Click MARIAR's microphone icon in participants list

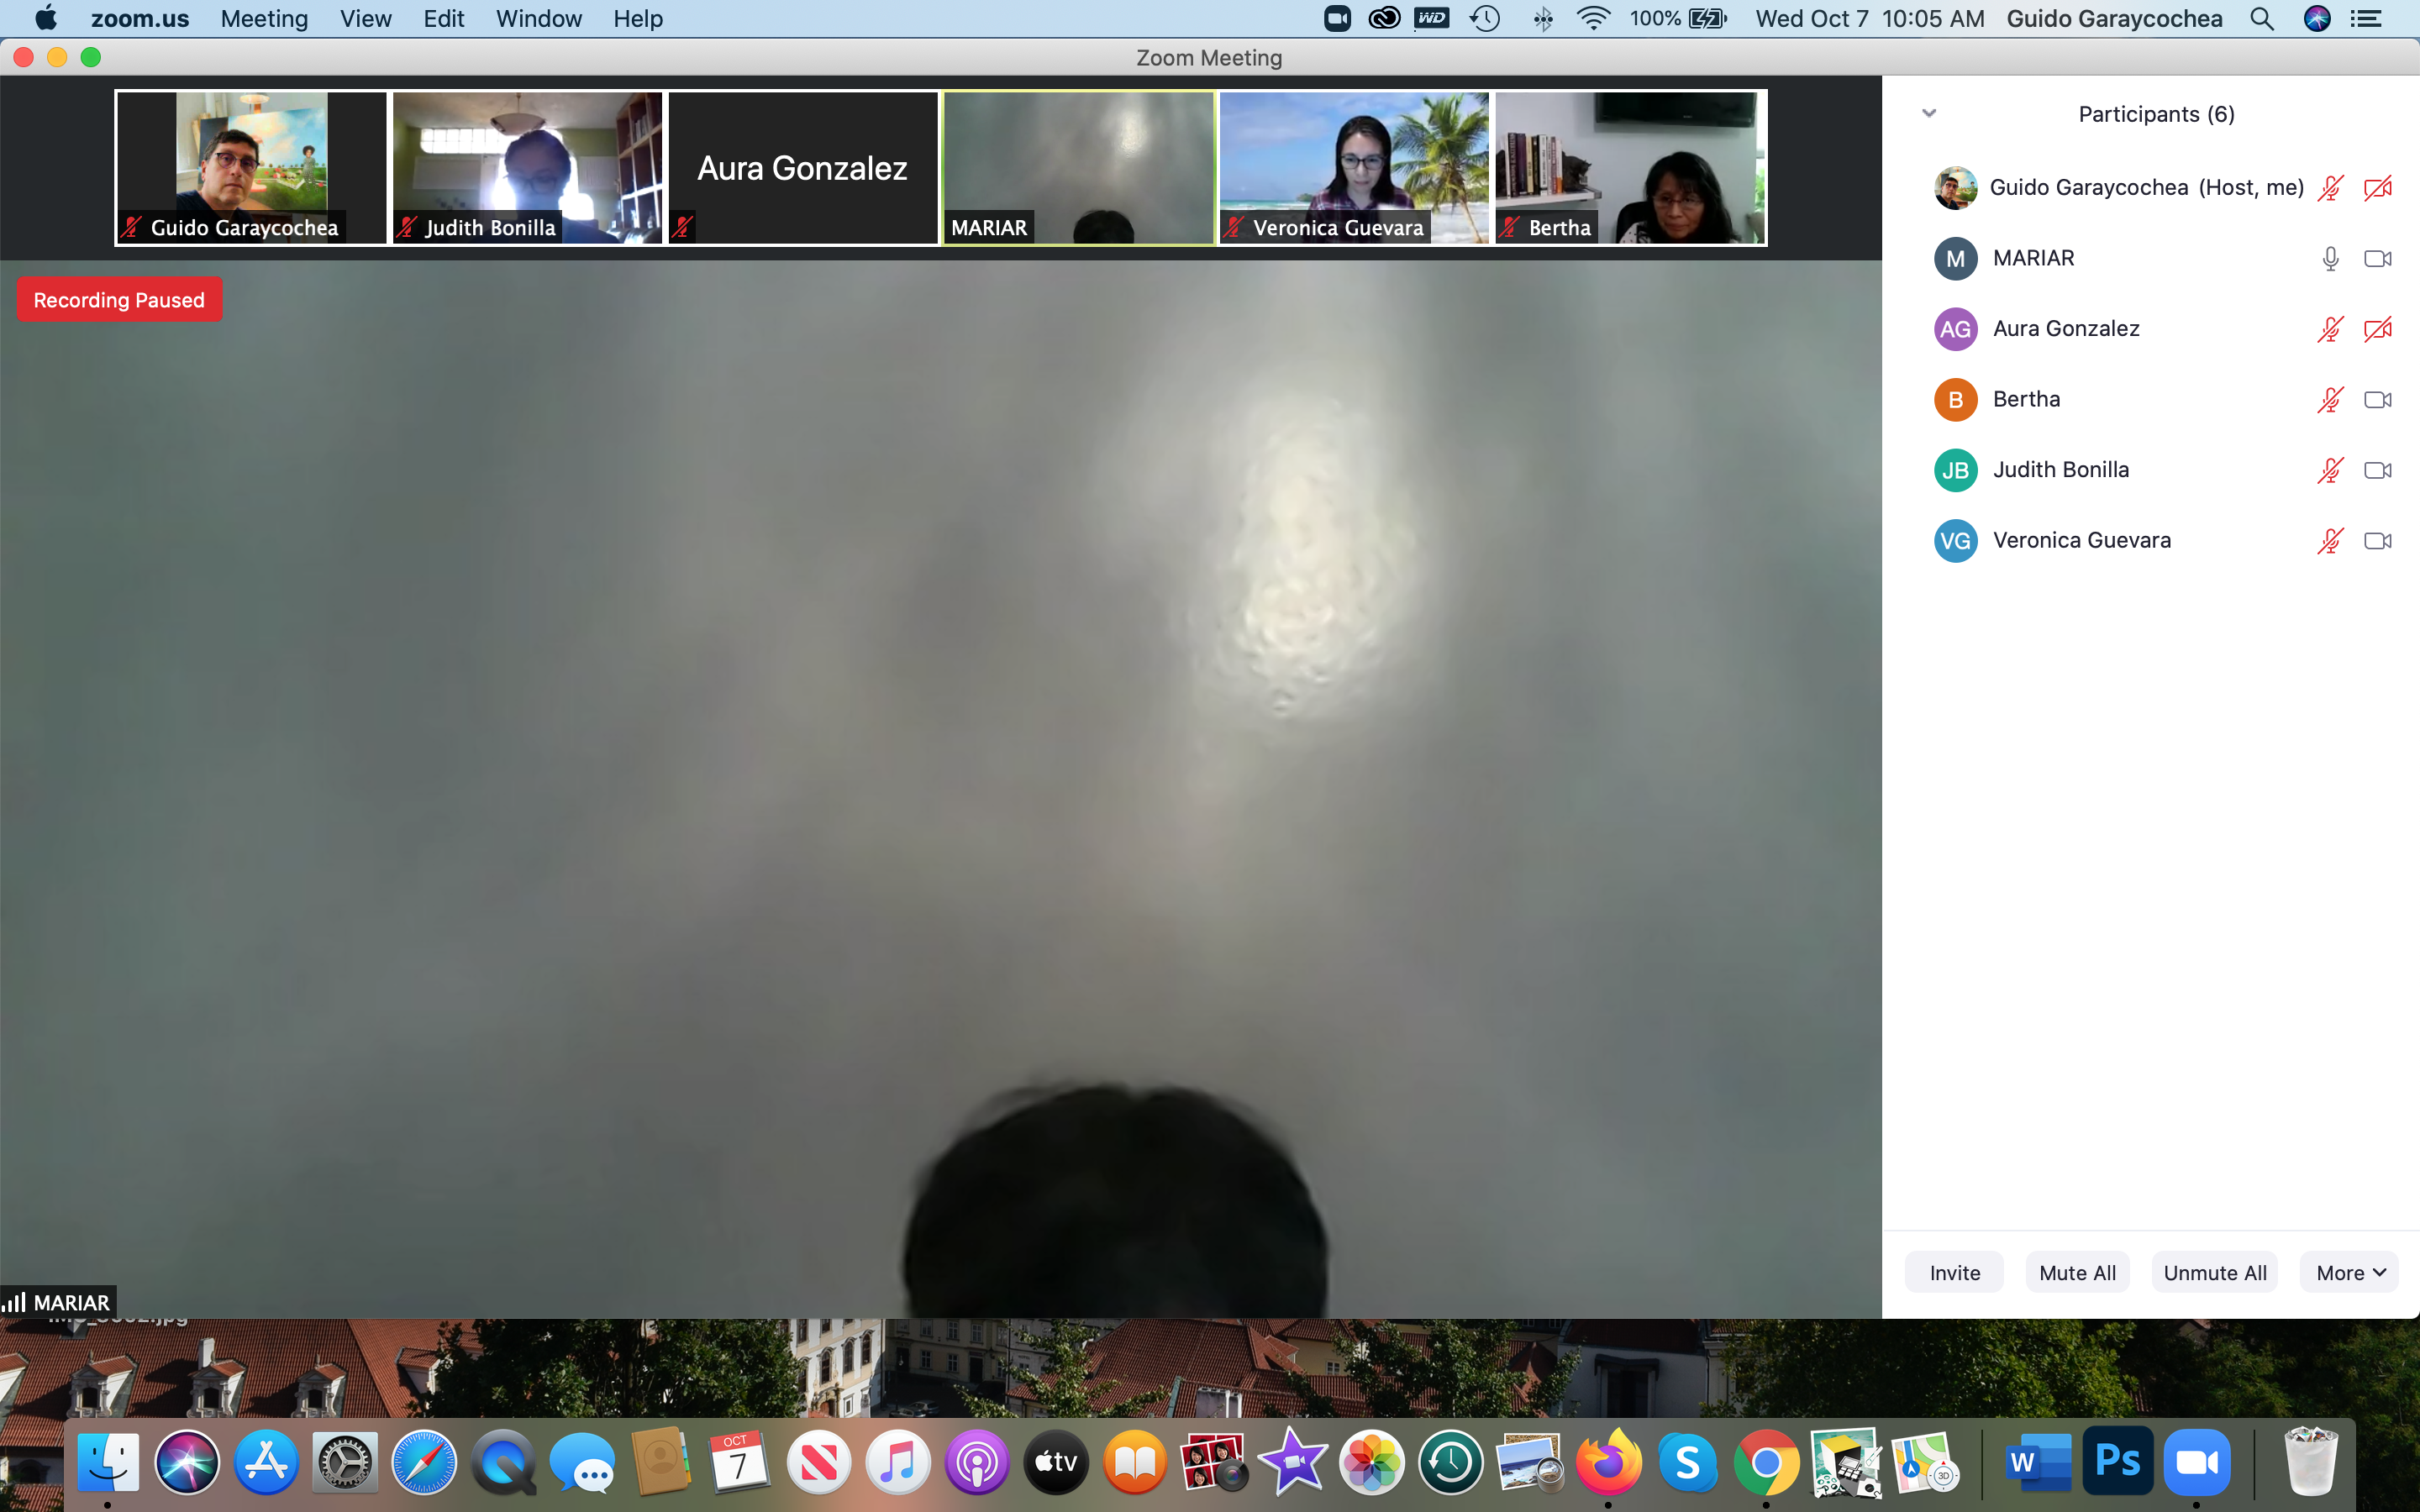pos(2330,259)
